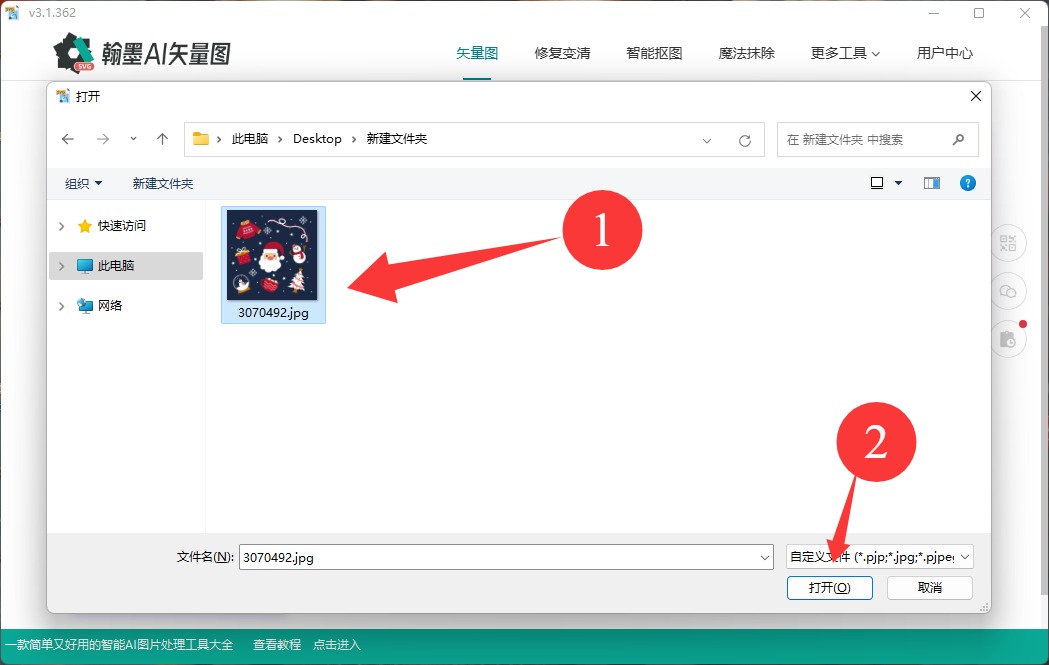Click the search magnifier icon

[x=958, y=140]
